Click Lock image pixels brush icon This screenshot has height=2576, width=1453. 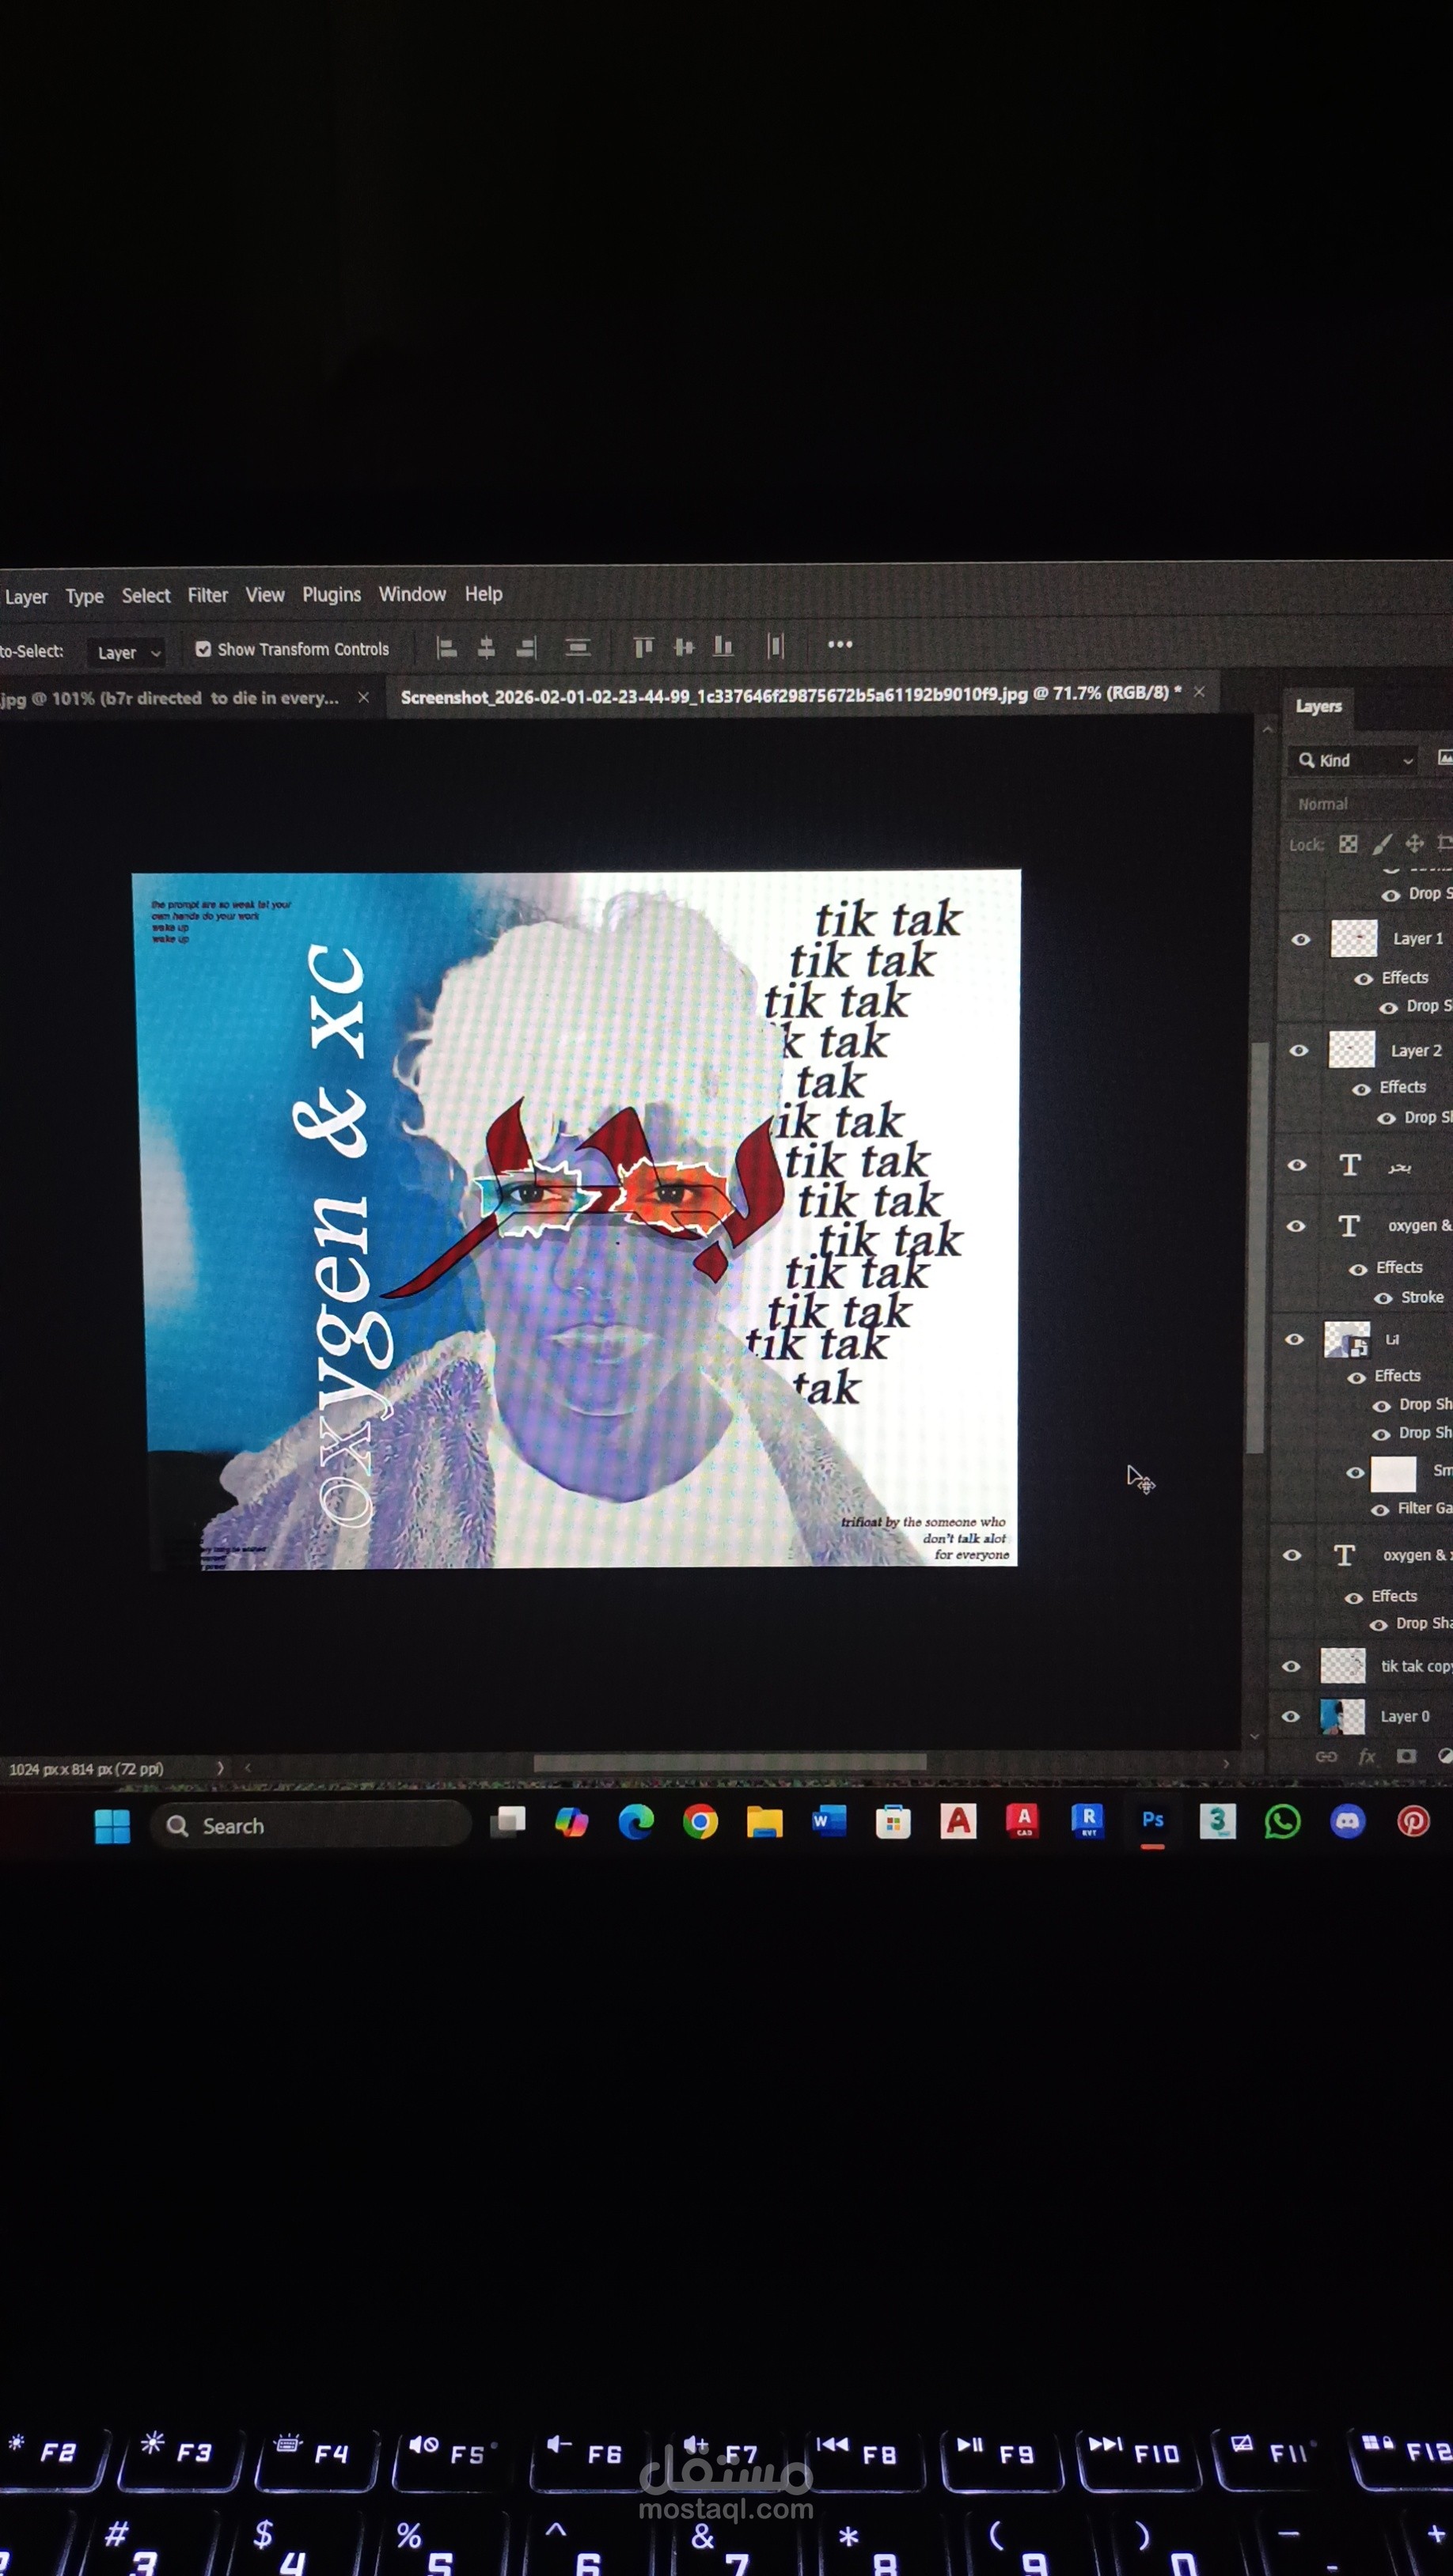[x=1382, y=844]
